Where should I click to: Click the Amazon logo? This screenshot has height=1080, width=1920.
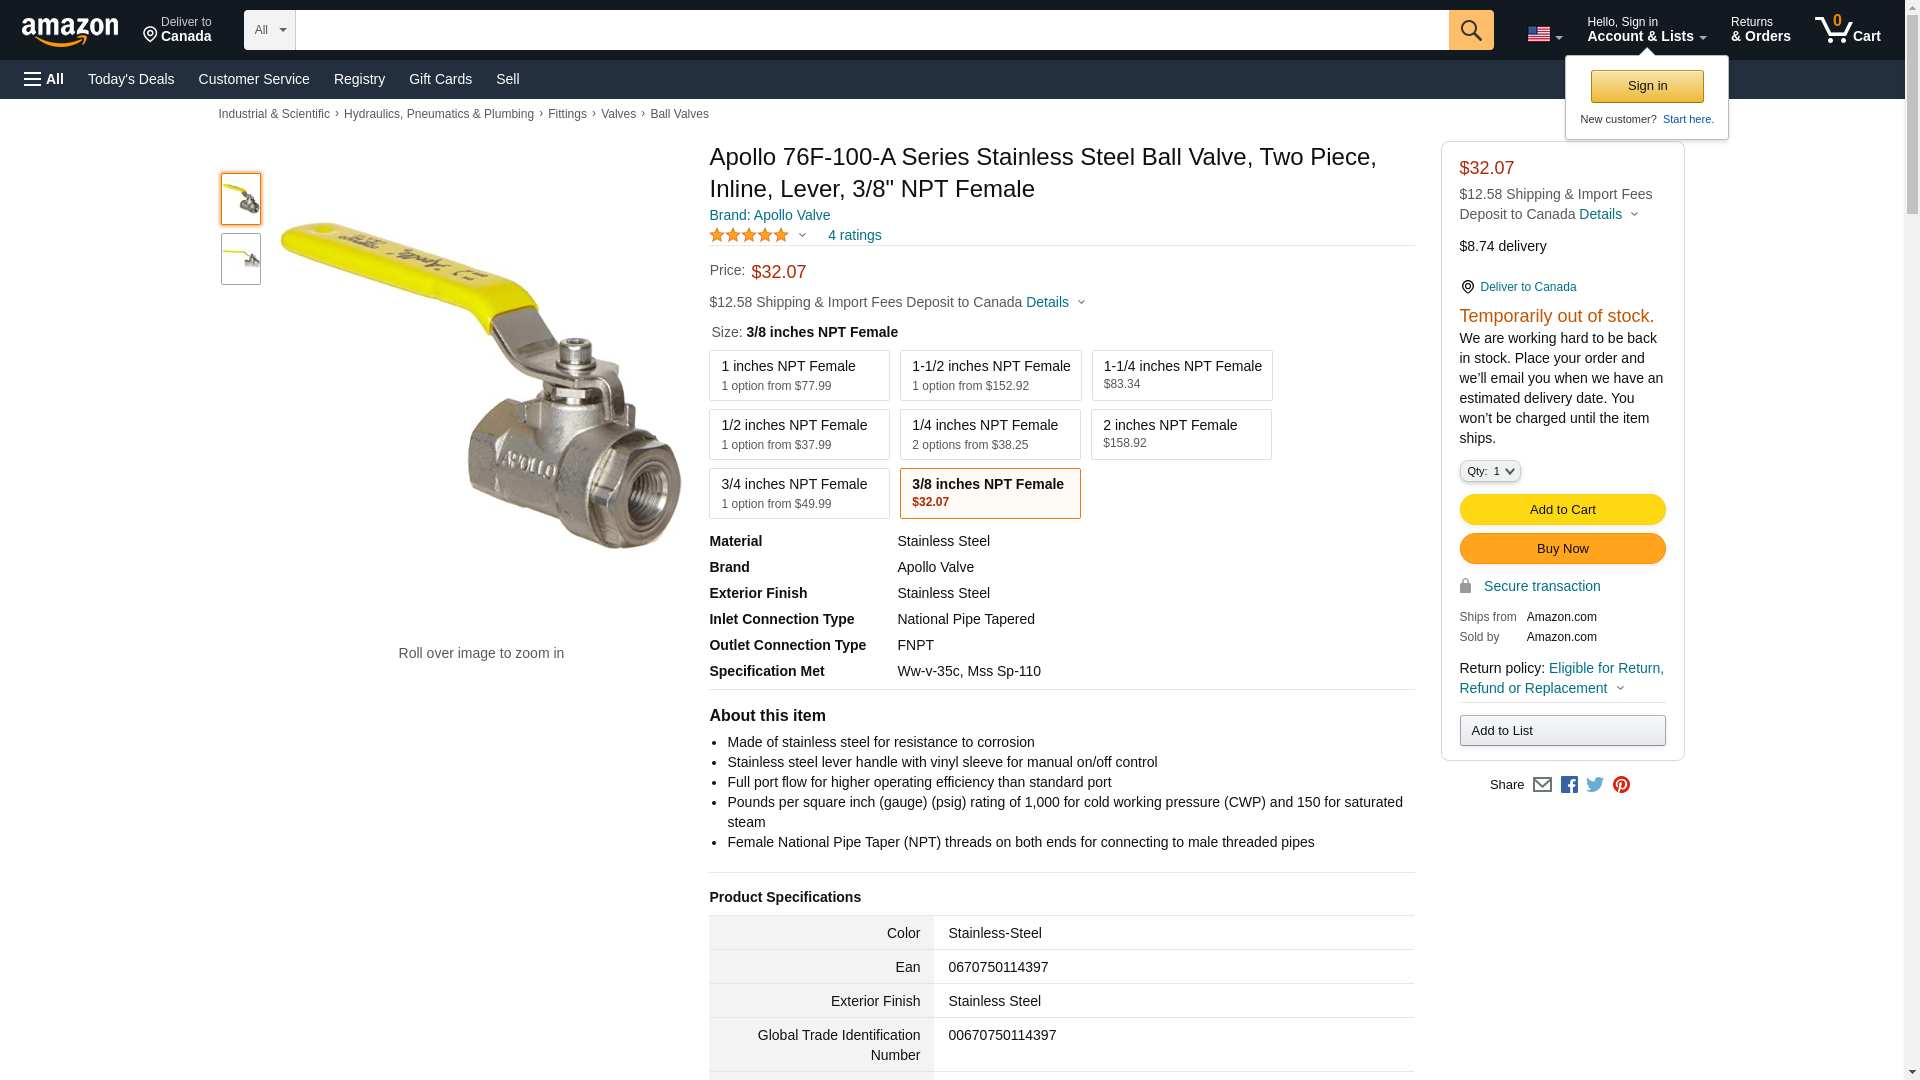pyautogui.click(x=70, y=32)
